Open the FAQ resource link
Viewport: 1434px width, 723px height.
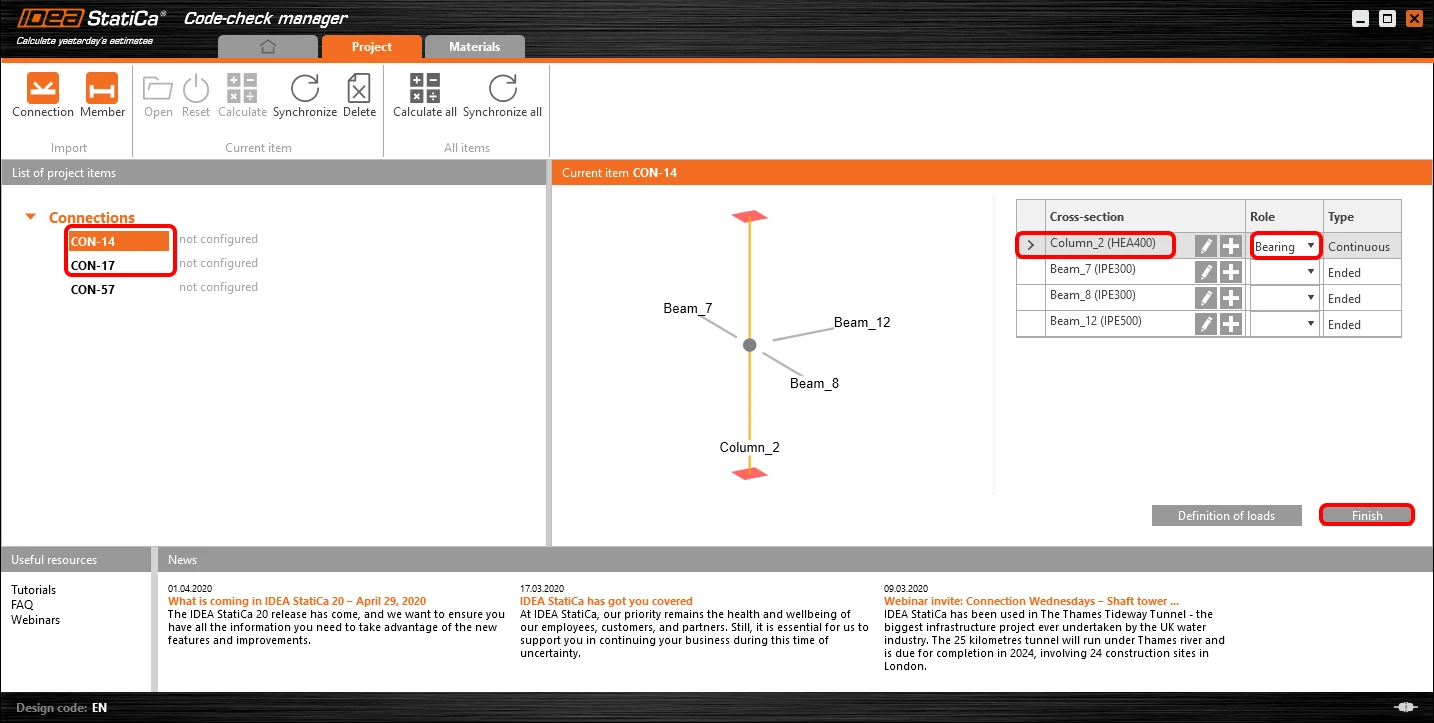pos(22,605)
